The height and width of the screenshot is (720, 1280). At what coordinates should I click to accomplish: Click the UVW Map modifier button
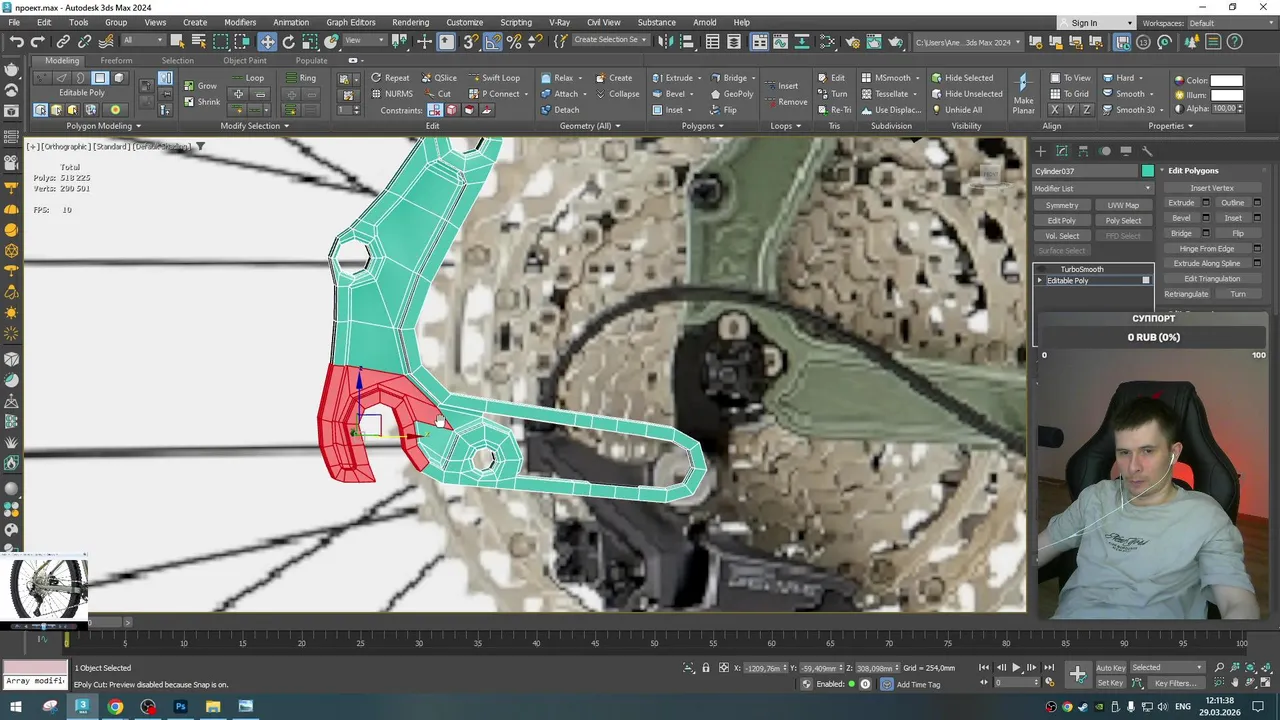1123,206
